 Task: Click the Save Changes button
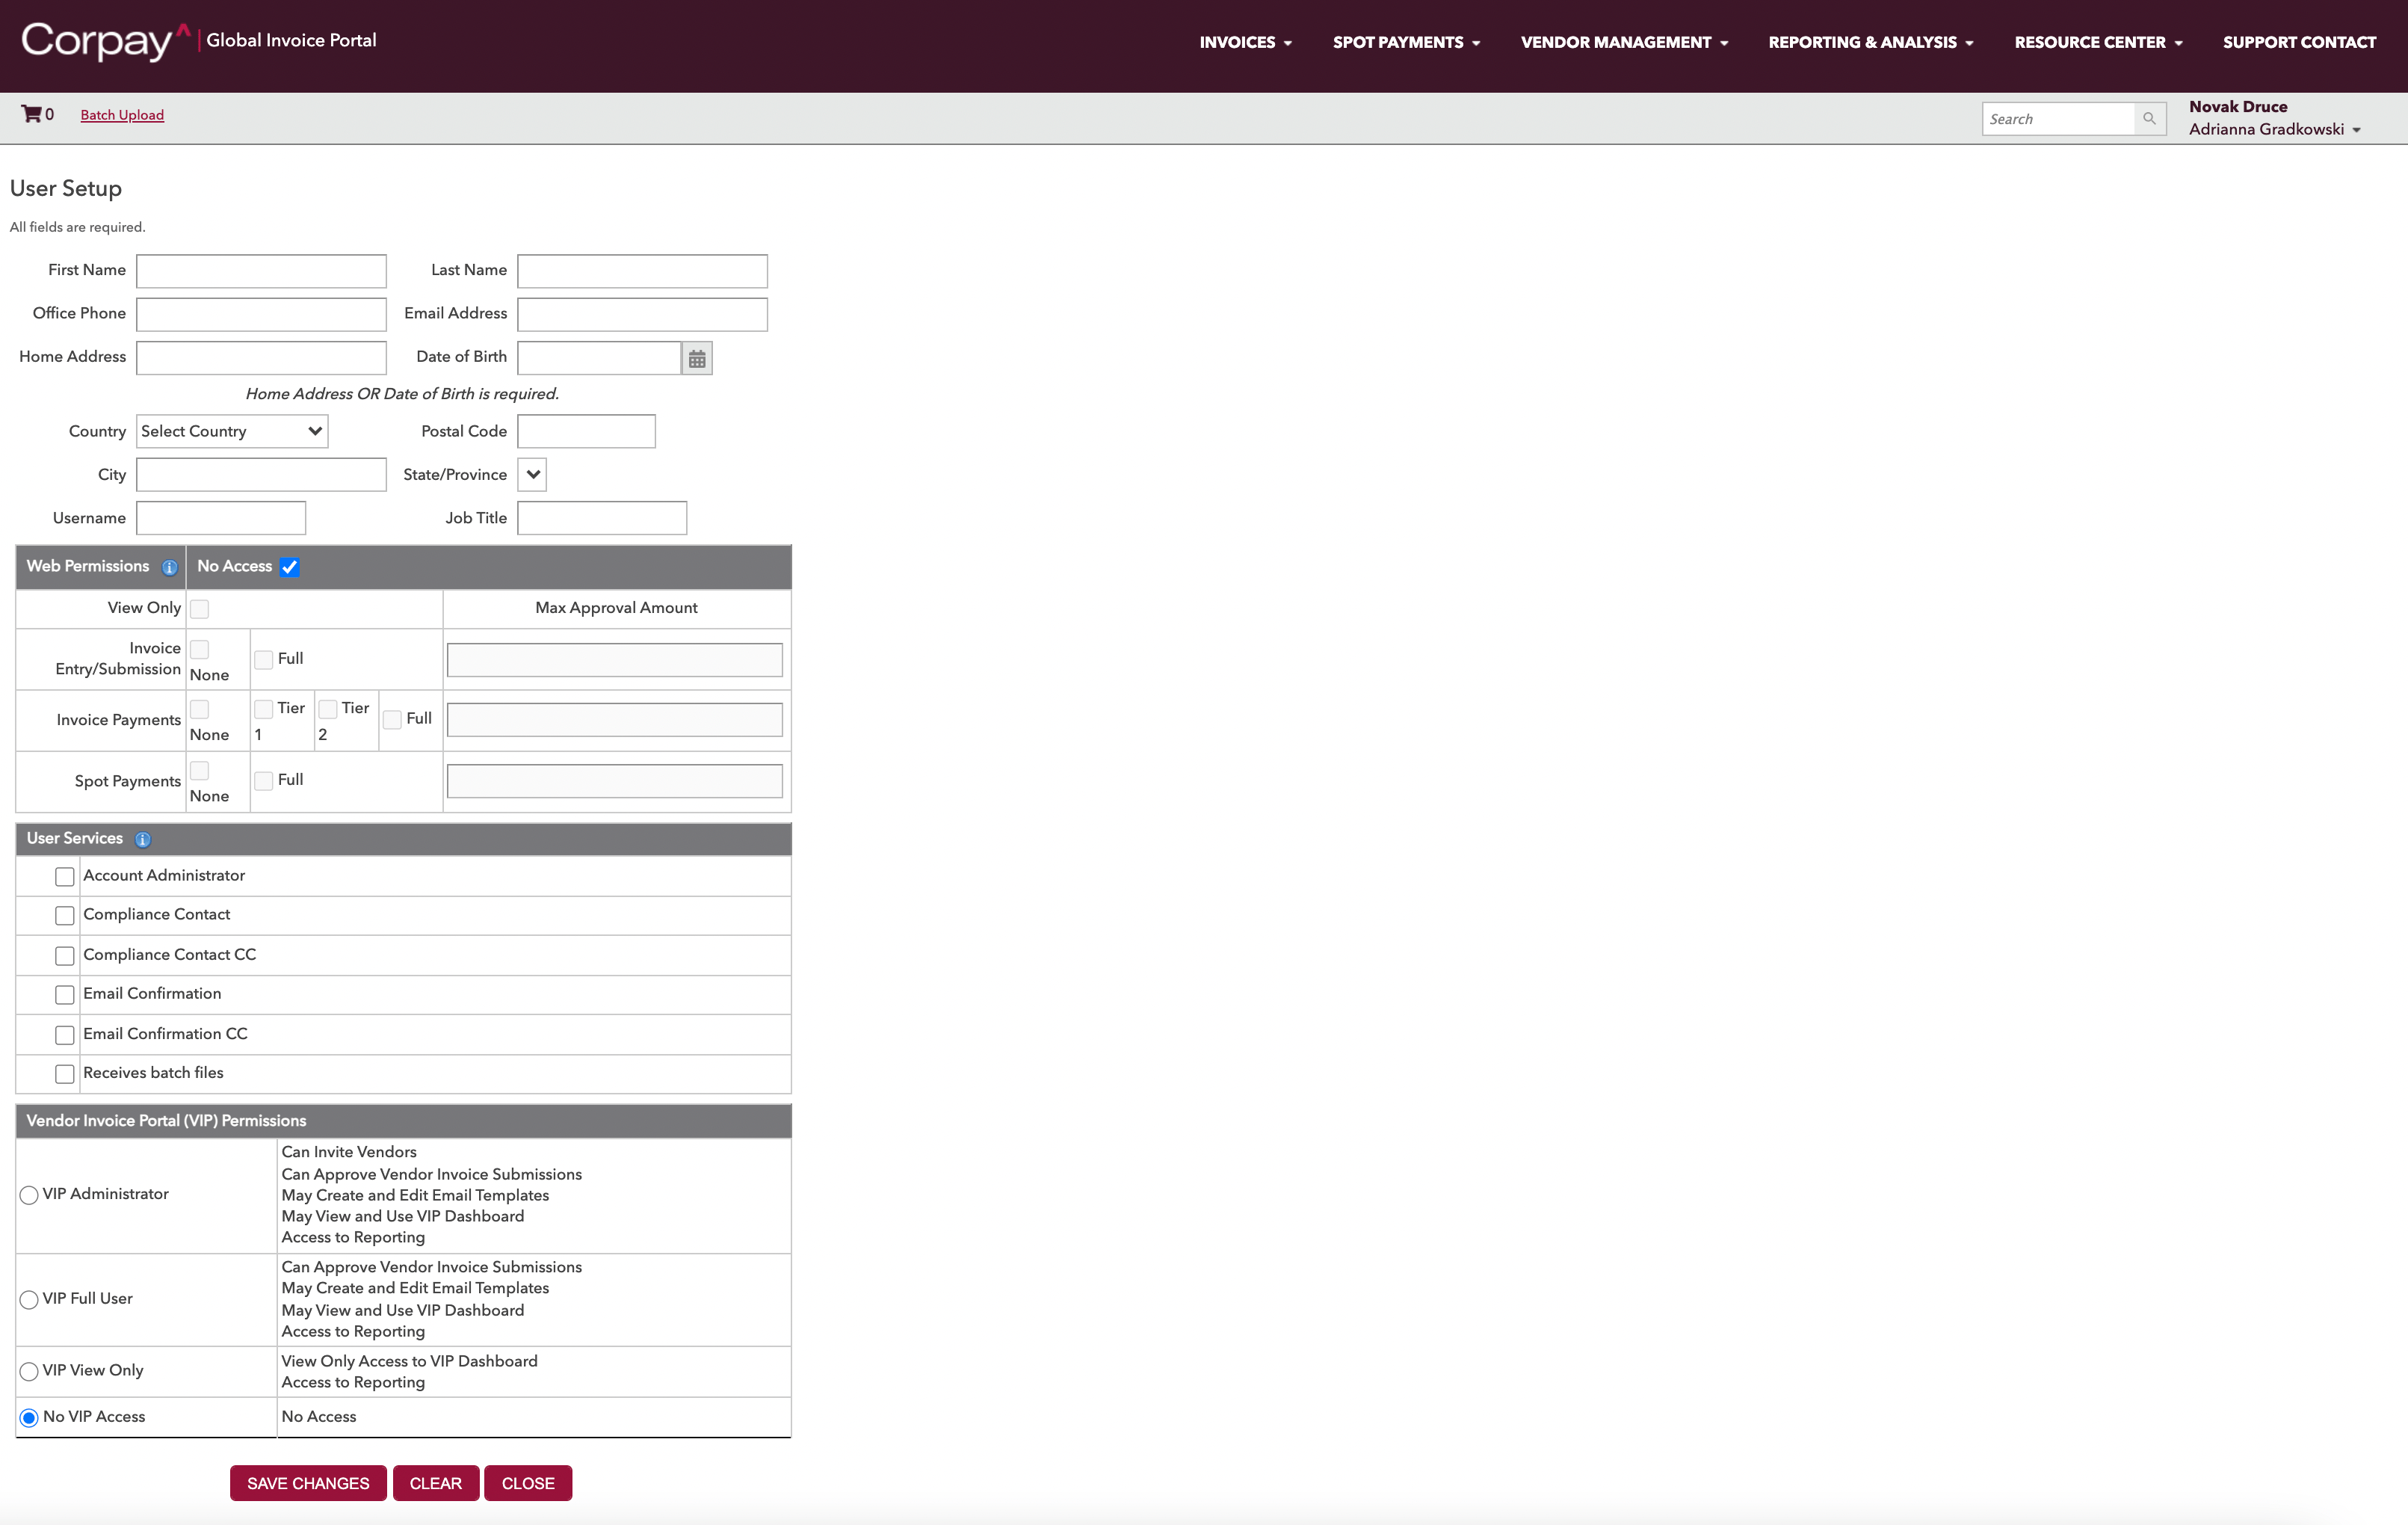[x=308, y=1483]
